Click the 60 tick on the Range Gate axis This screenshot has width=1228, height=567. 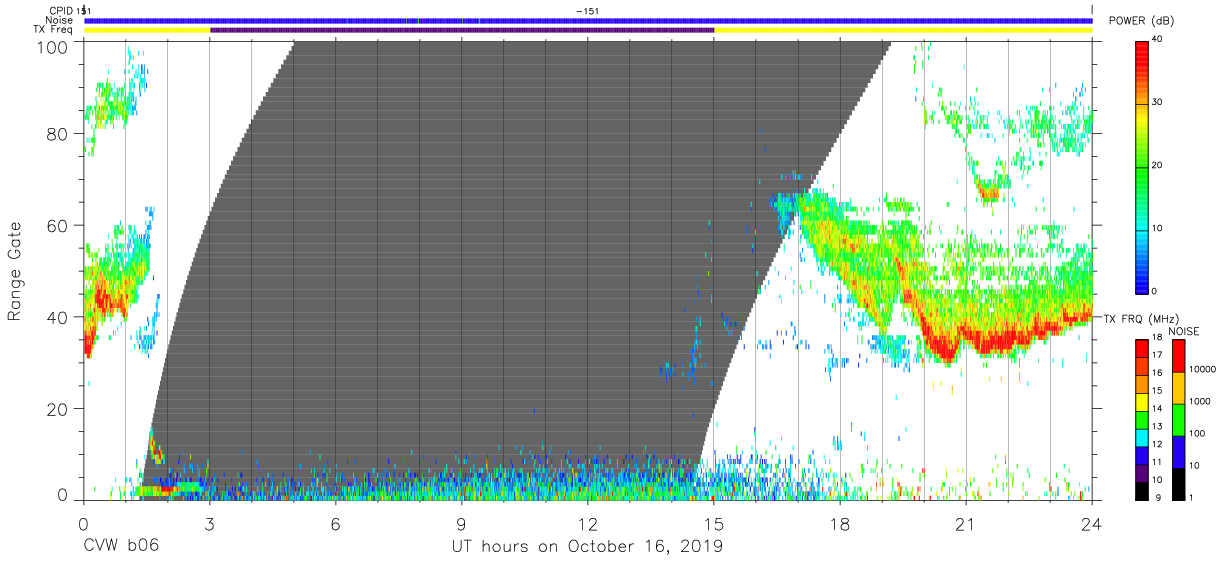[57, 225]
